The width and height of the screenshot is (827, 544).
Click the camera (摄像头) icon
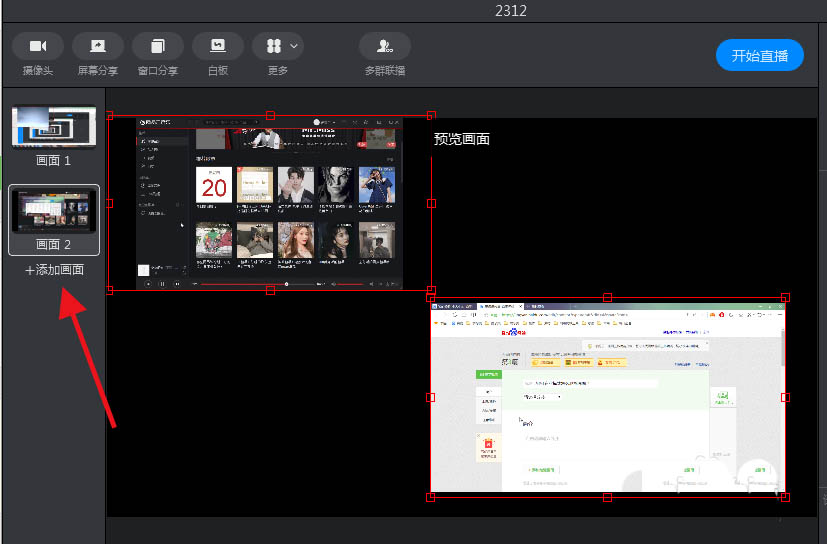[37, 46]
